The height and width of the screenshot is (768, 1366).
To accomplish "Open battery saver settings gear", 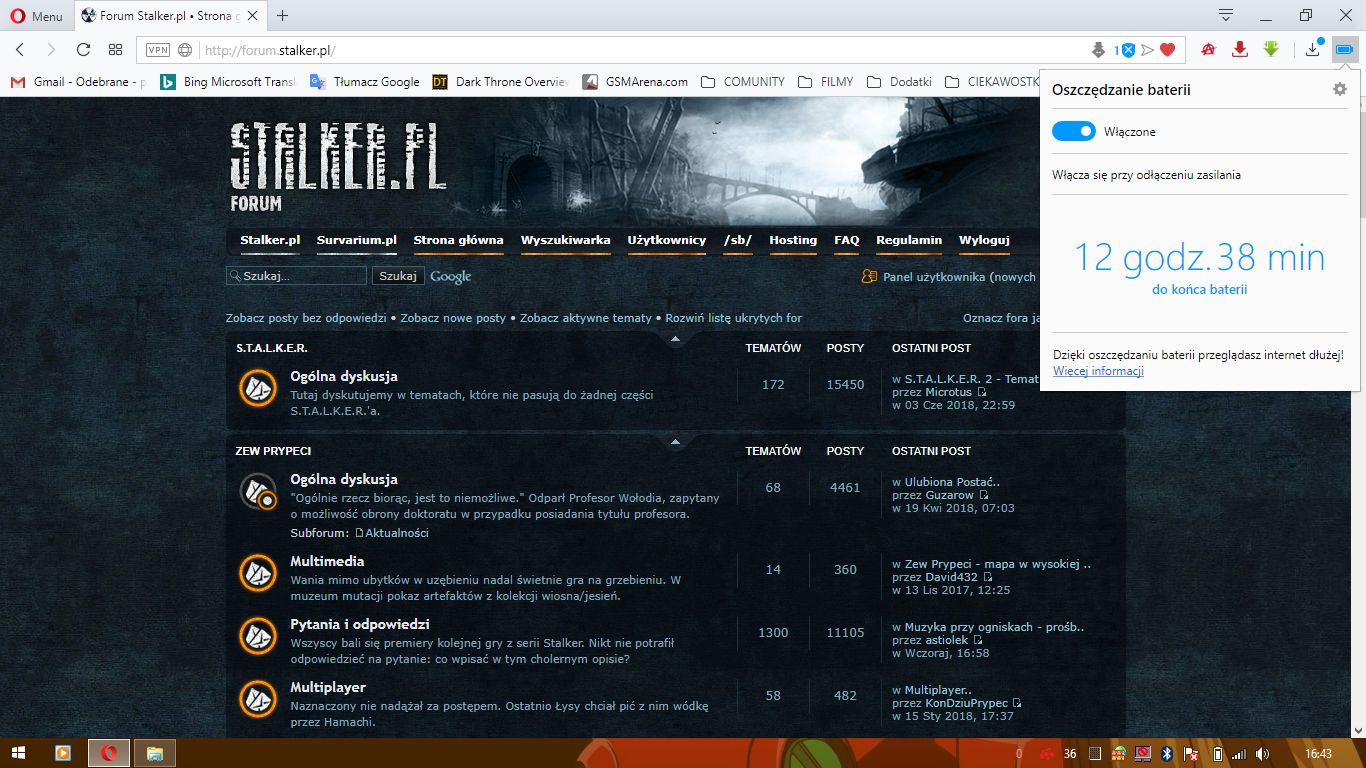I will [1340, 89].
